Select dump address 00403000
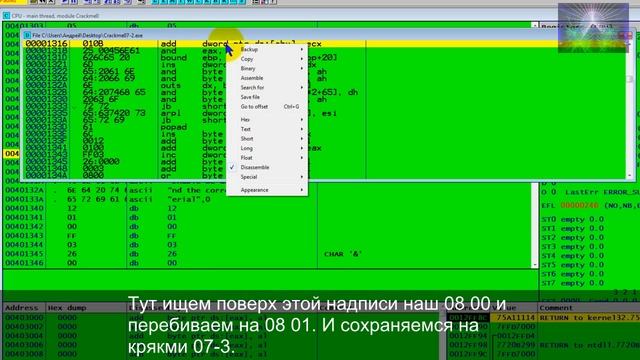 [x=24, y=317]
